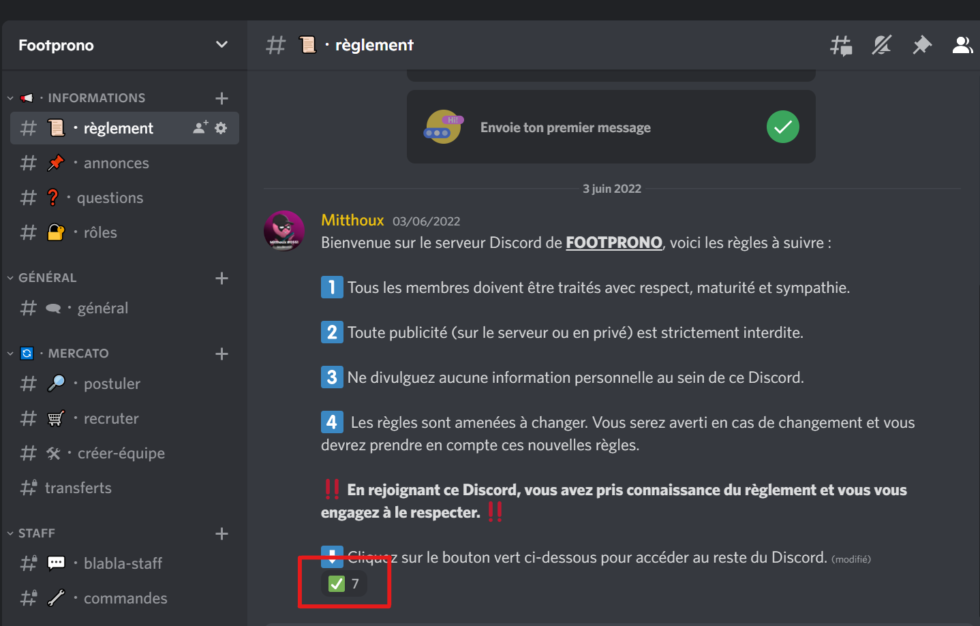The width and height of the screenshot is (980, 626).
Task: Open pinned messages with the pin icon
Action: (921, 45)
